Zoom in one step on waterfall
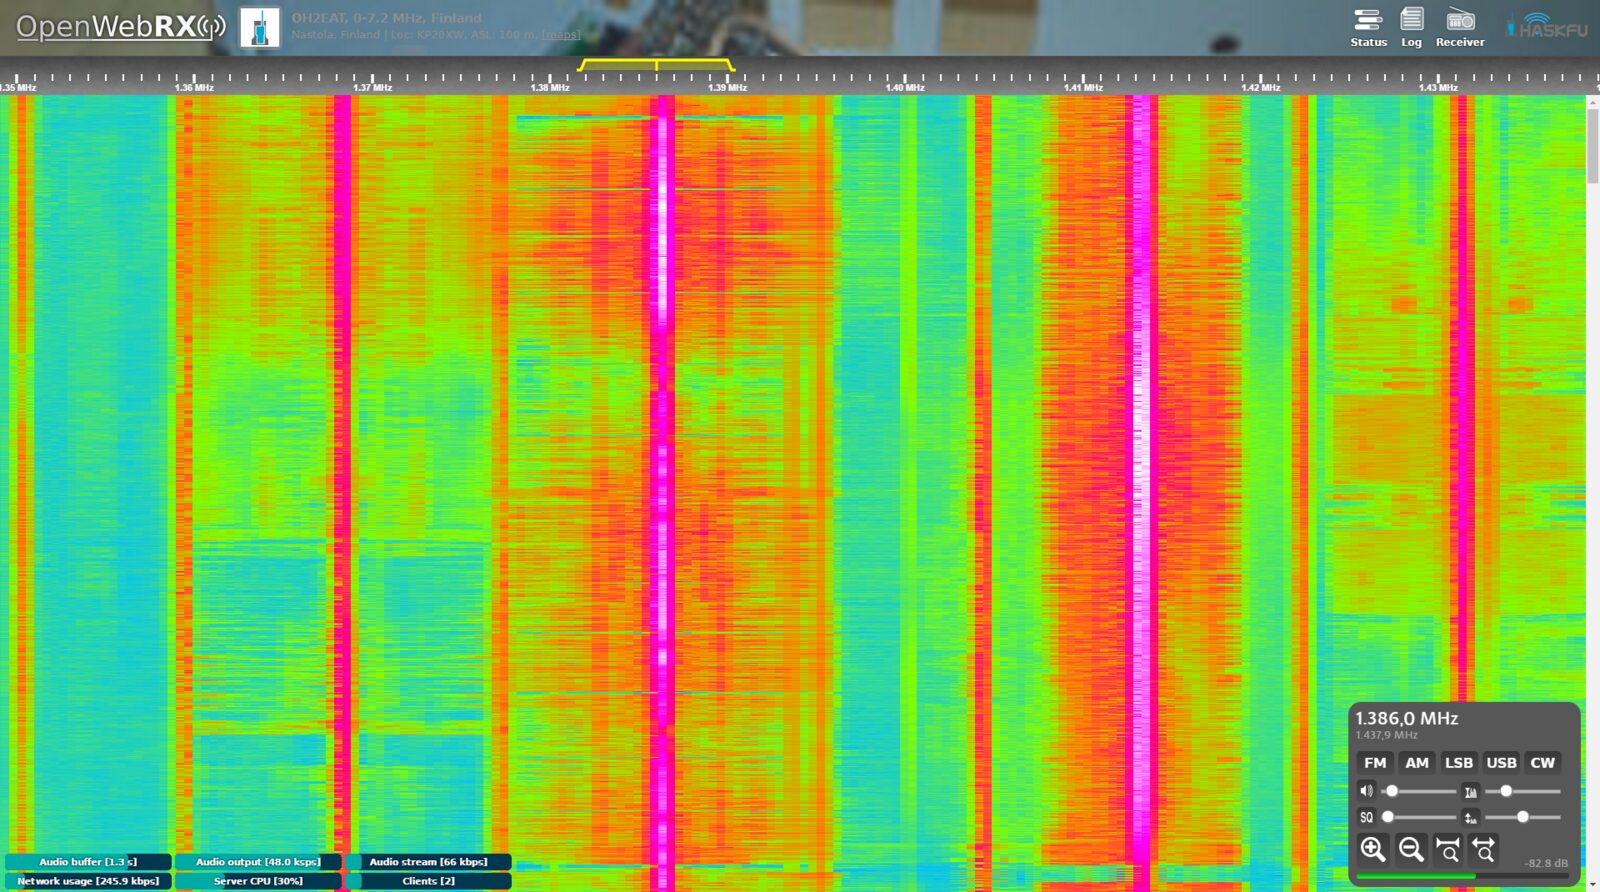 coord(1373,849)
